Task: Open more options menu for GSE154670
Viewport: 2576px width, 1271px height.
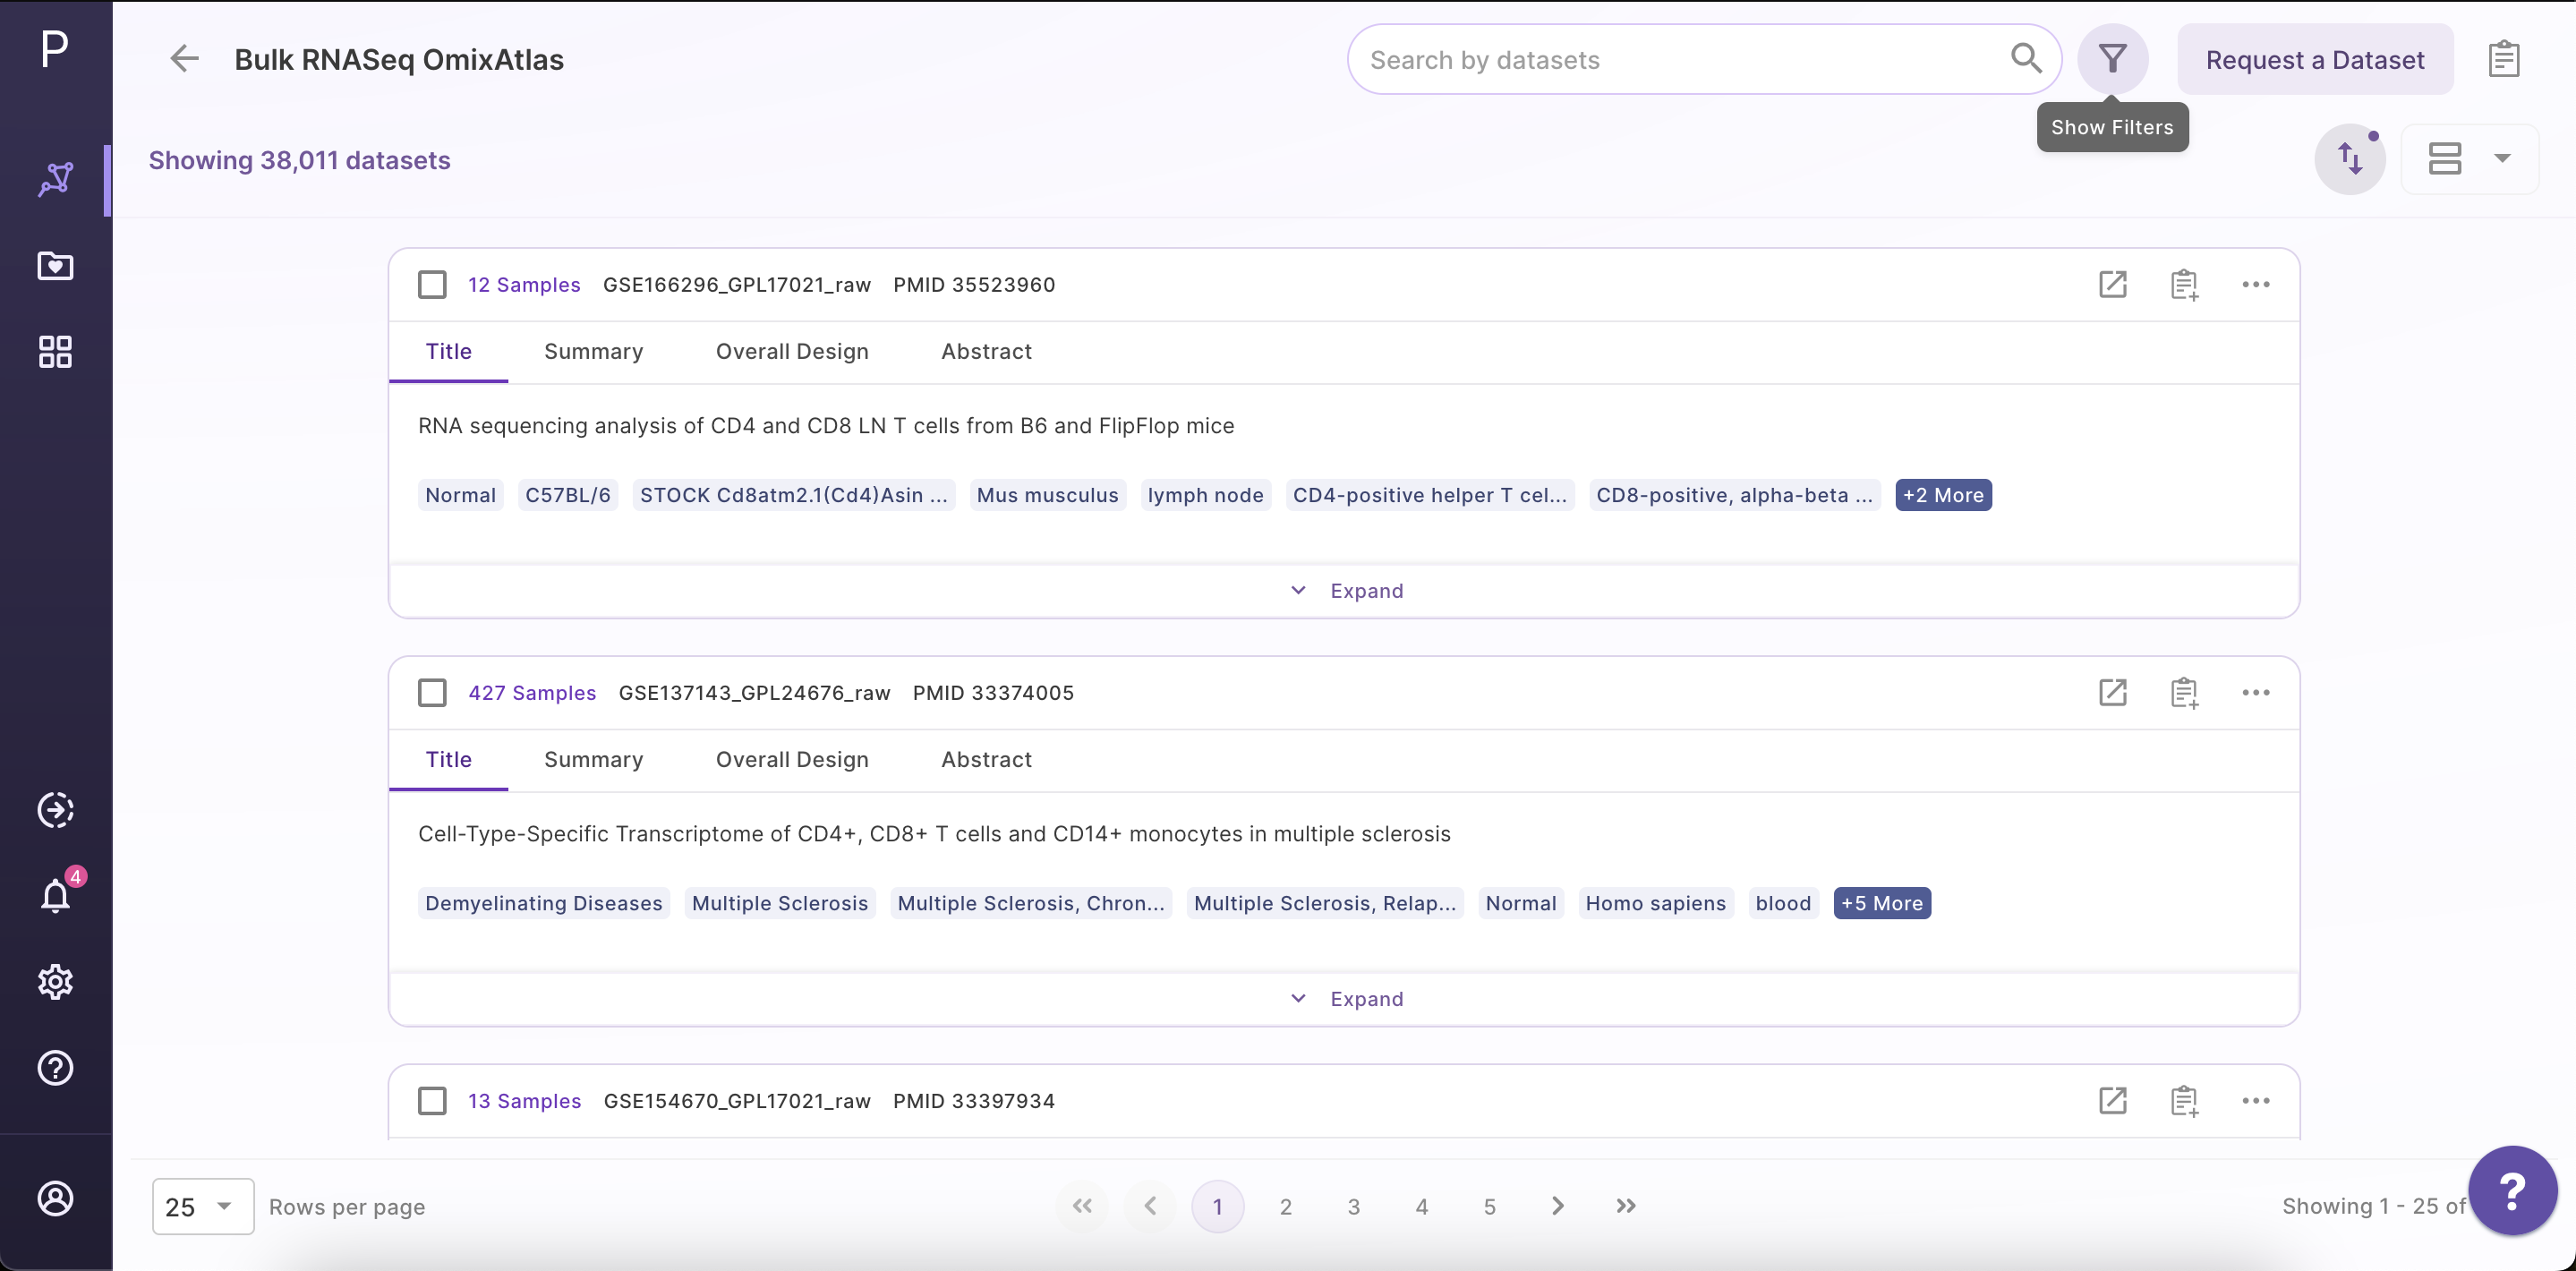Action: (2255, 1100)
